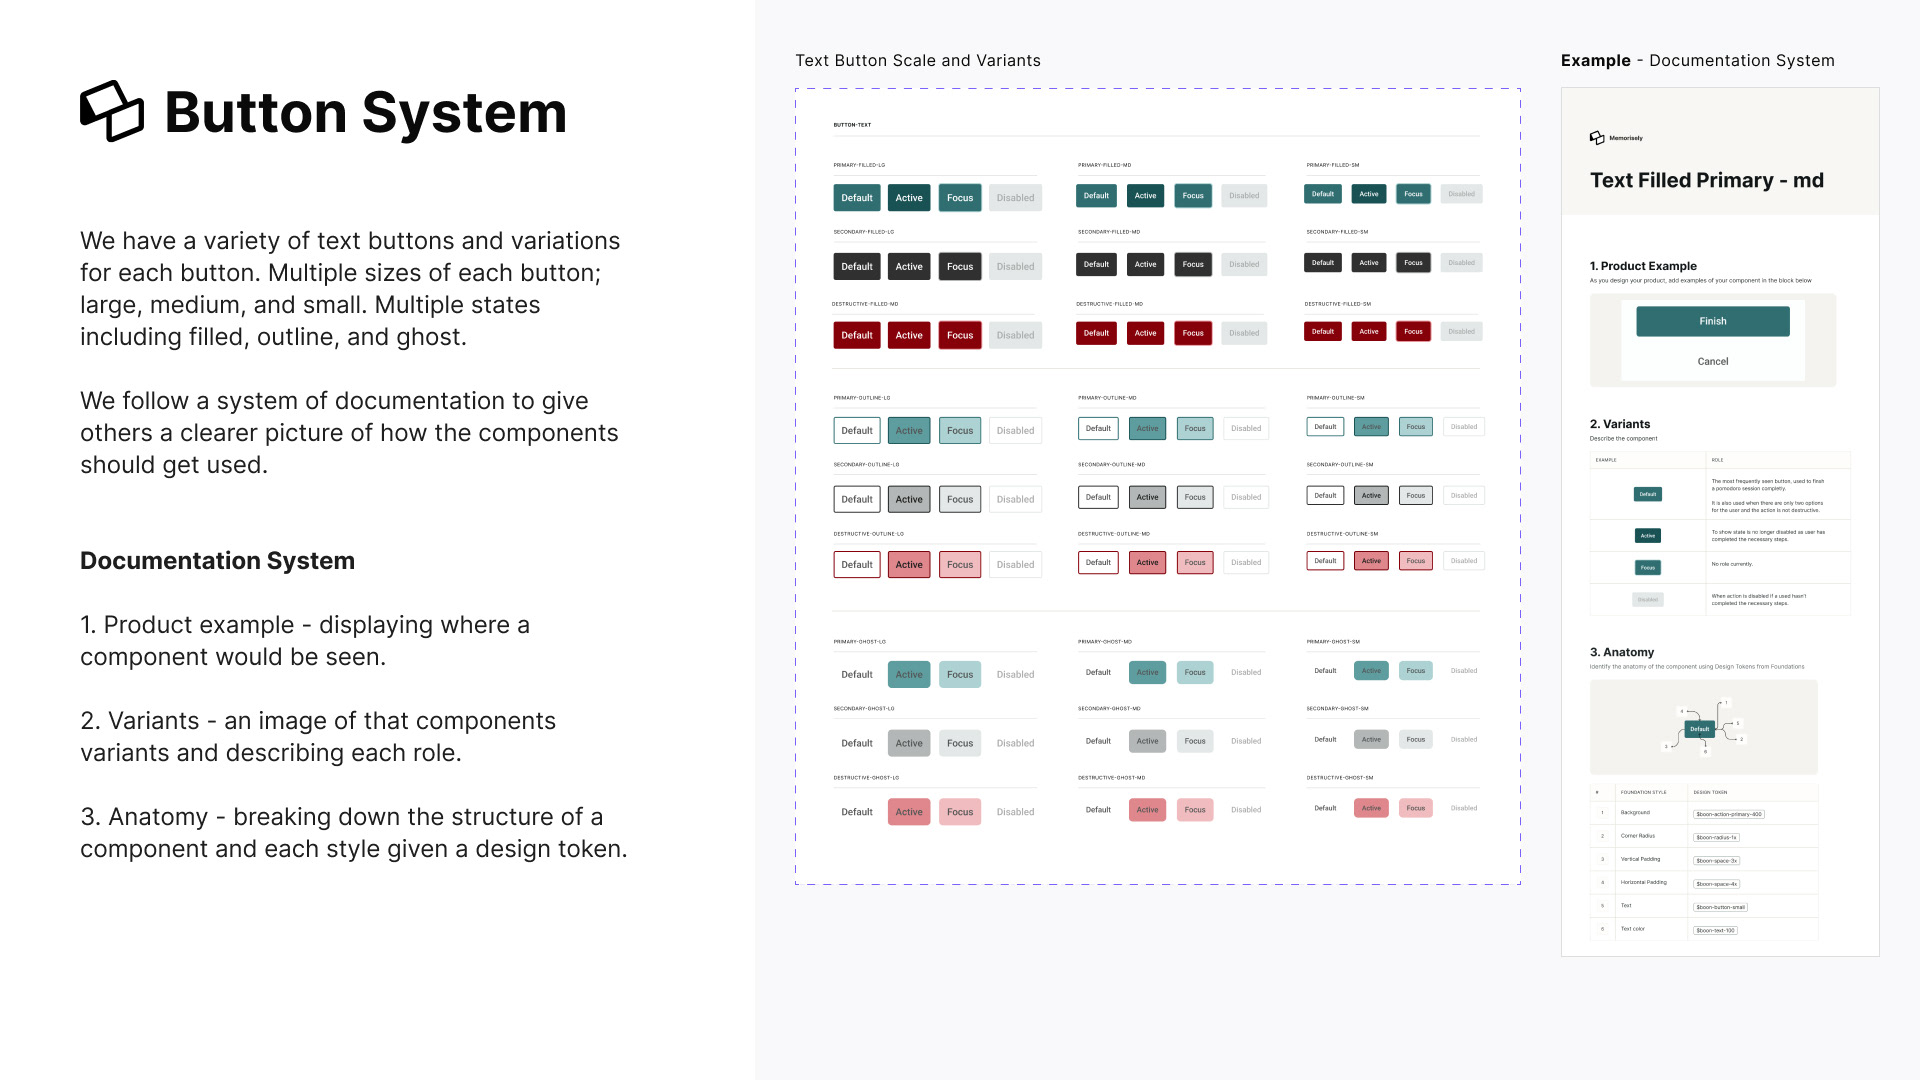1920x1080 pixels.
Task: Click the secondary-ghost-md Focus button
Action: click(1194, 741)
